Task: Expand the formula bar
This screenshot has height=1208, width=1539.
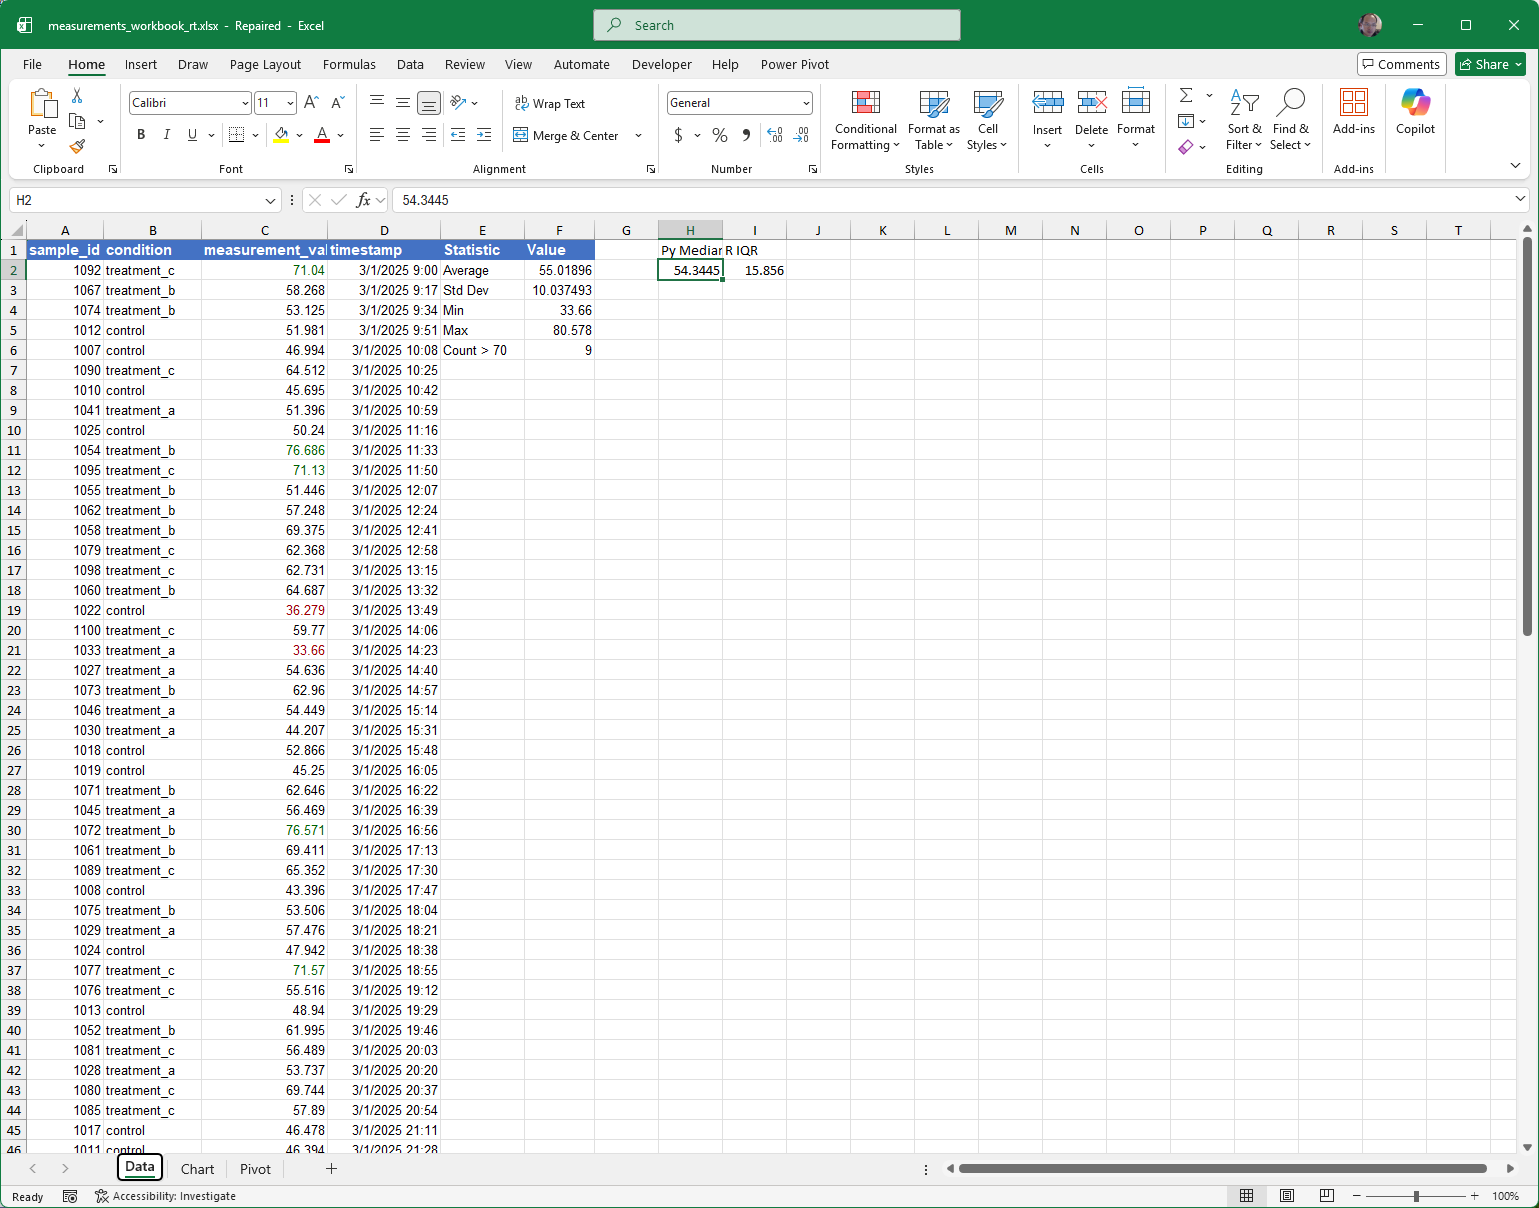Action: point(1521,199)
